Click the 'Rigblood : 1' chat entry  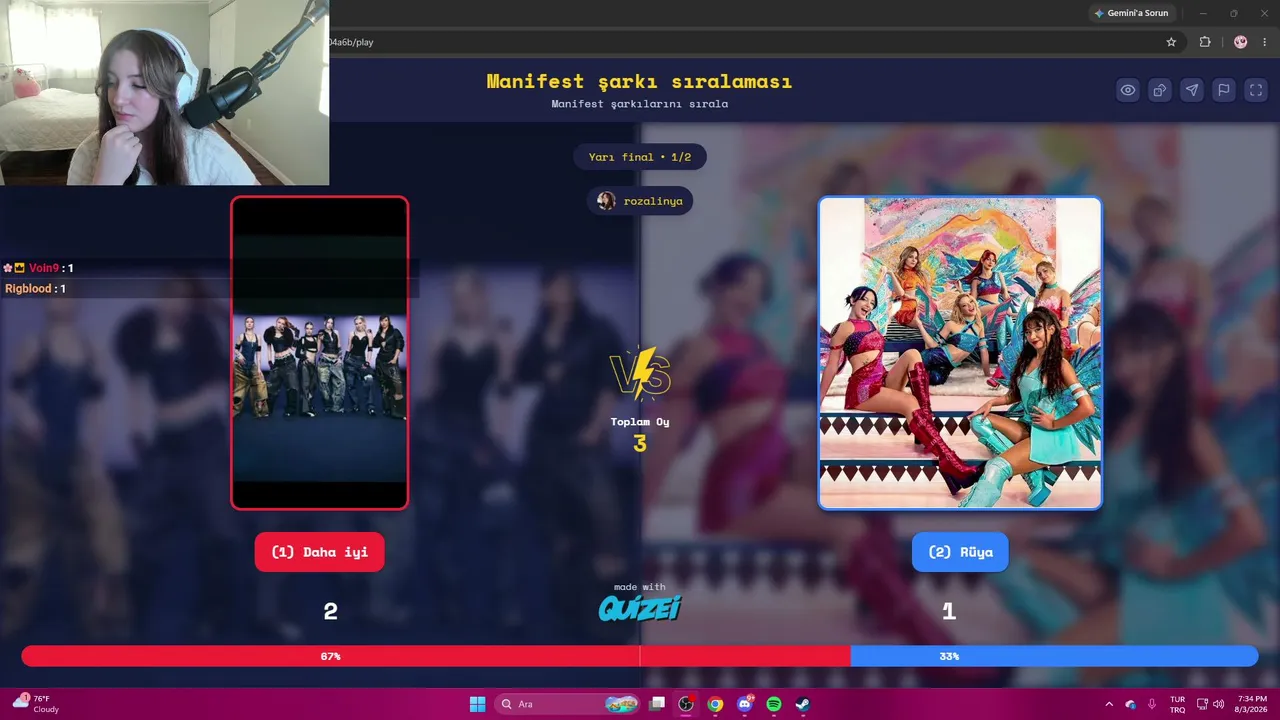pyautogui.click(x=36, y=289)
